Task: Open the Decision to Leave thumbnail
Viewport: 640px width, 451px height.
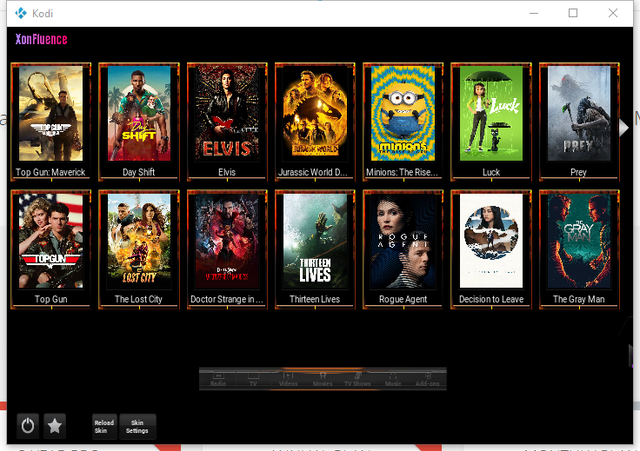Action: (491, 249)
